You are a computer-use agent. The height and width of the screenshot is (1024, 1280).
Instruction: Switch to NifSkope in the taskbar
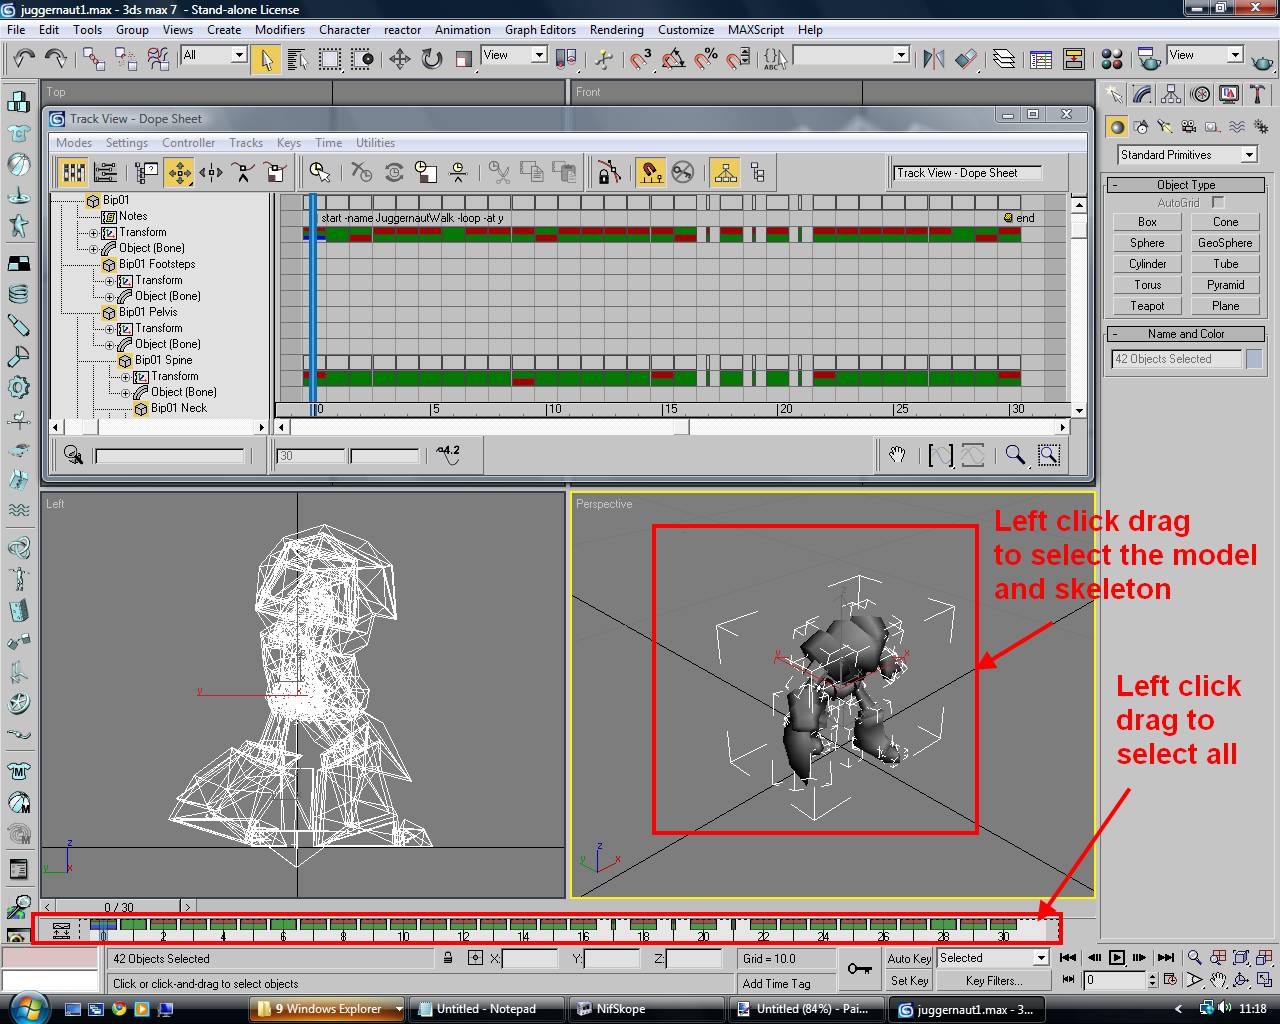coord(648,1009)
